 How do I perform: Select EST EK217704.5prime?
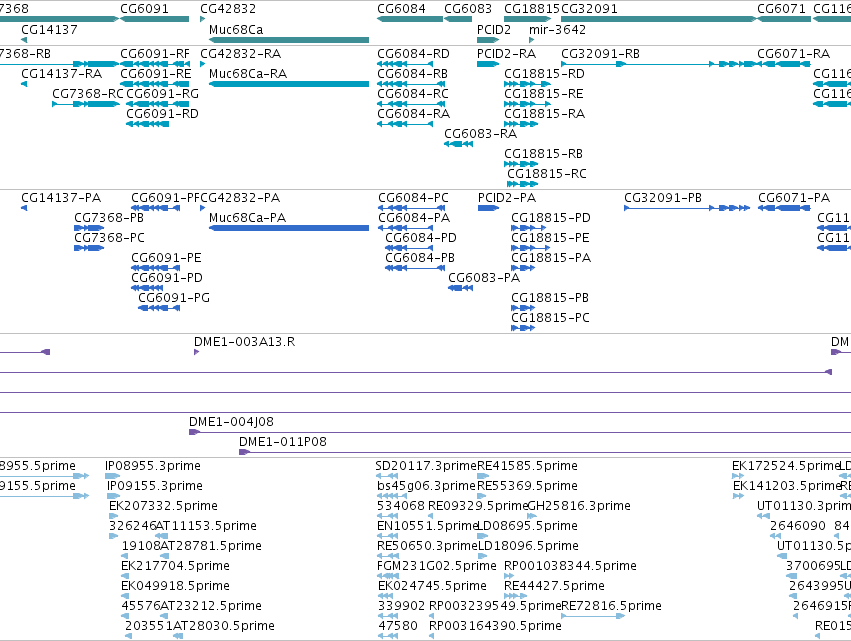(175, 566)
